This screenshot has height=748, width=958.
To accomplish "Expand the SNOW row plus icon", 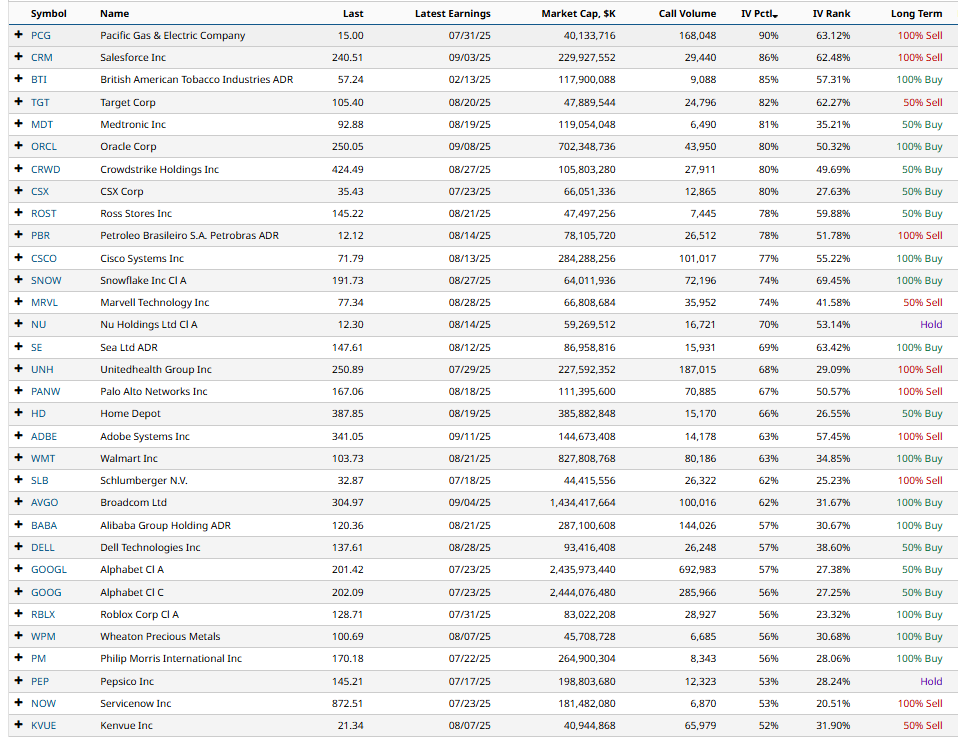I will [18, 280].
